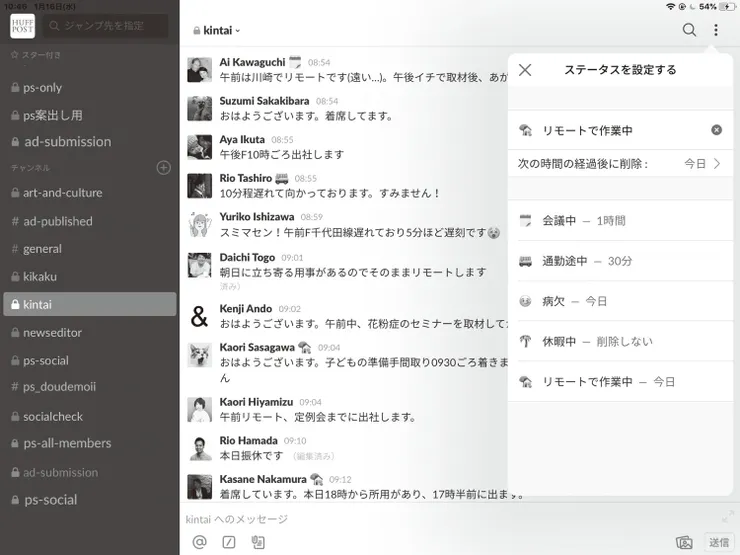Expand the message composer with arrows icon
This screenshot has height=555, width=740.
pos(727,517)
